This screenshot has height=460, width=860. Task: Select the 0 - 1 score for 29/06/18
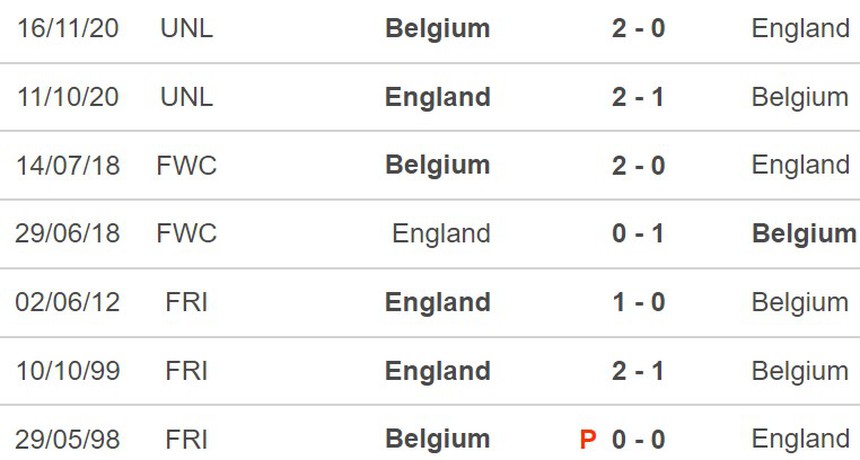[x=638, y=234]
